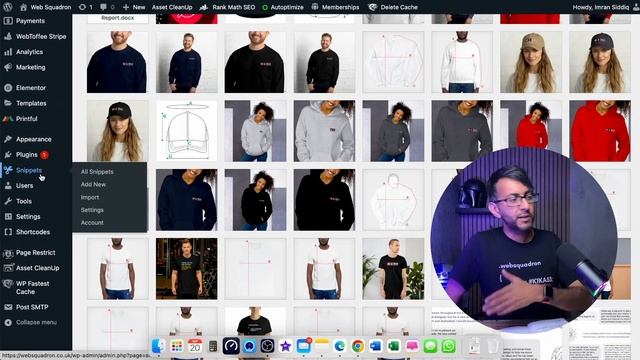640x360 pixels.
Task: Click the Marketing megaphone icon
Action: pyautogui.click(x=8, y=67)
